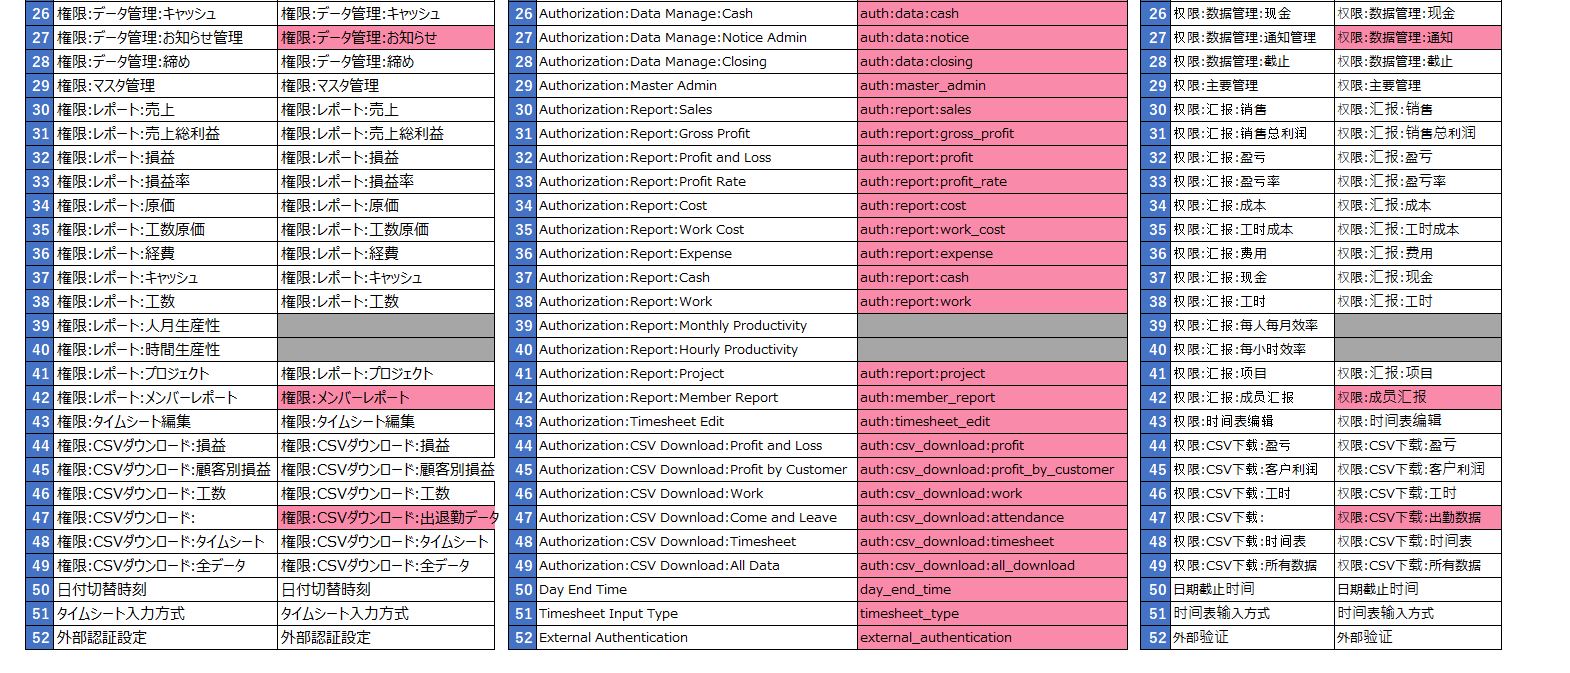Select the cell "Authorization:Master Admin"
The width and height of the screenshot is (1570, 673).
point(696,86)
